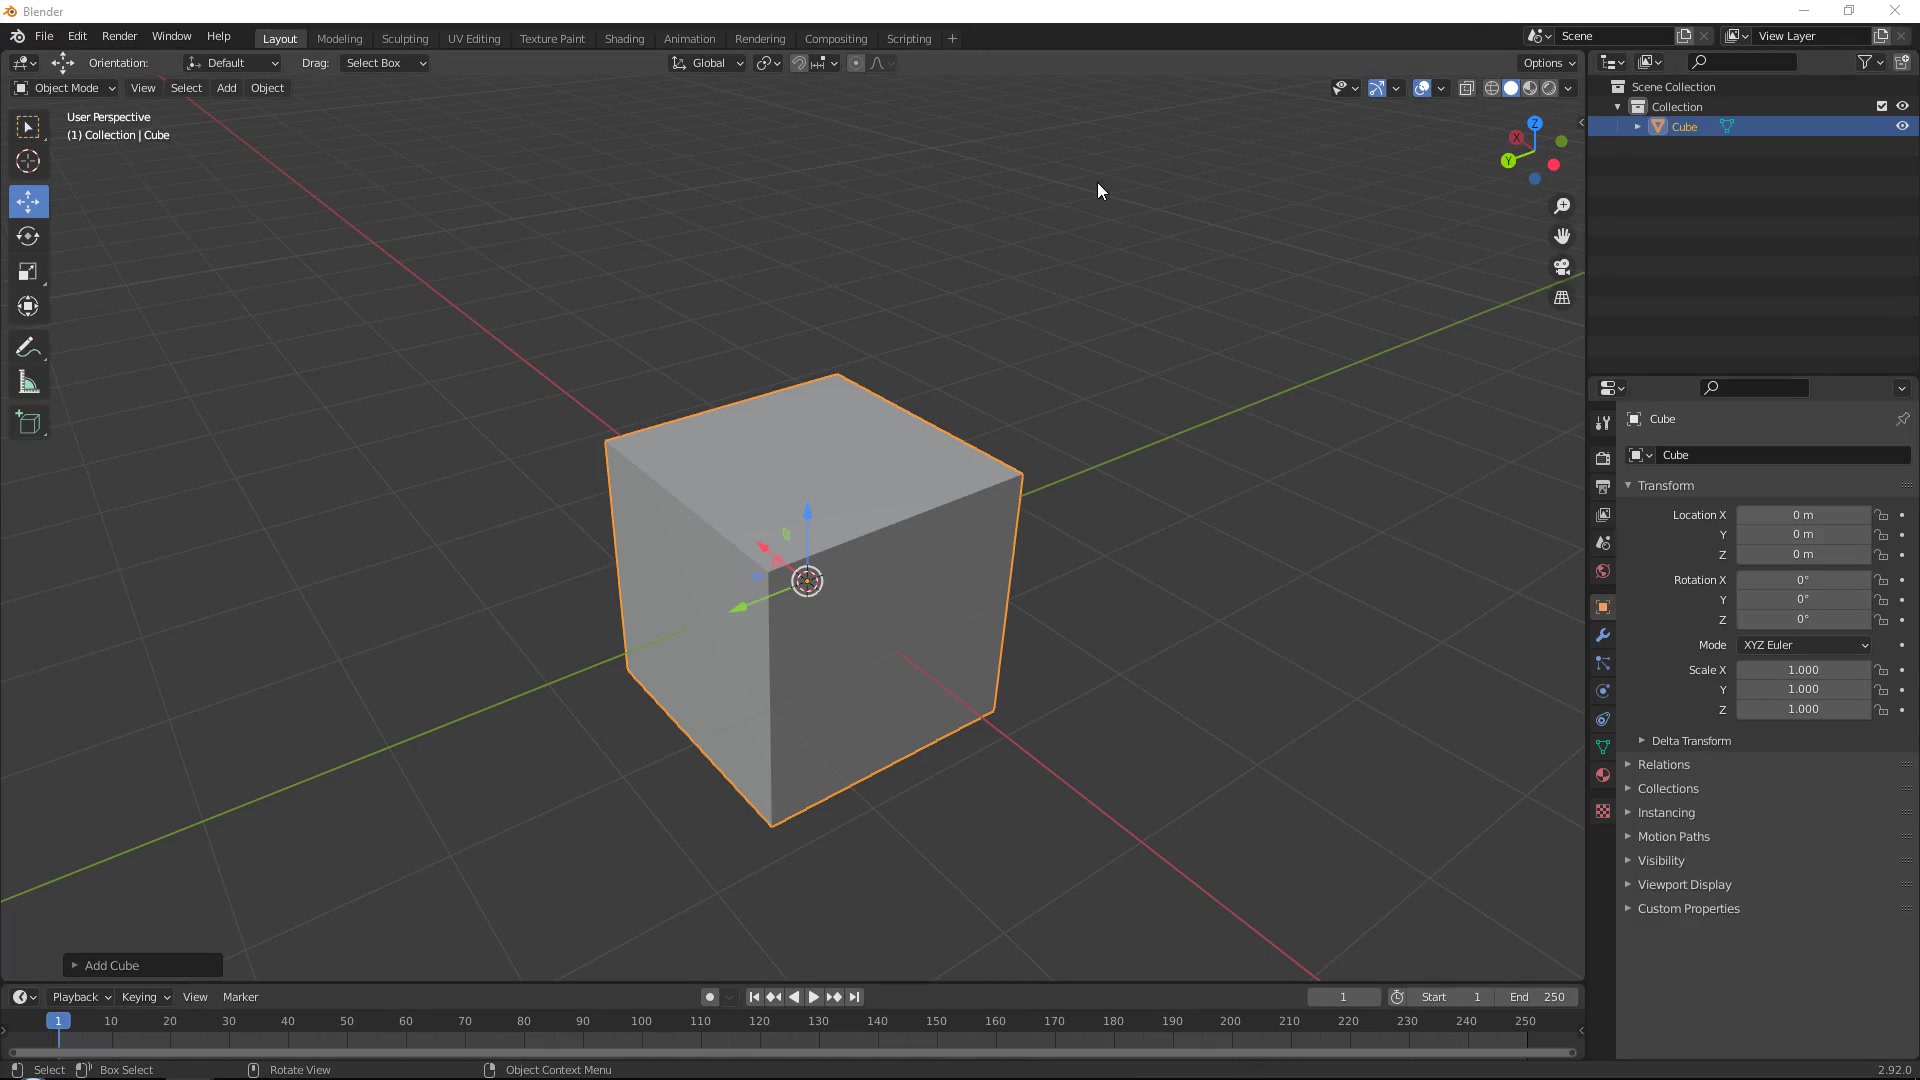
Task: Open Drag Select Box dropdown
Action: (384, 63)
